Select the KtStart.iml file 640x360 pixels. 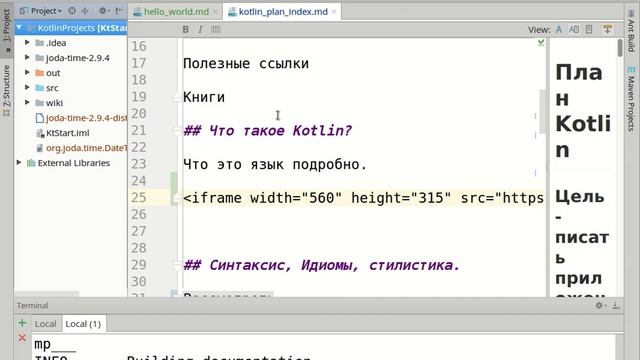point(67,133)
